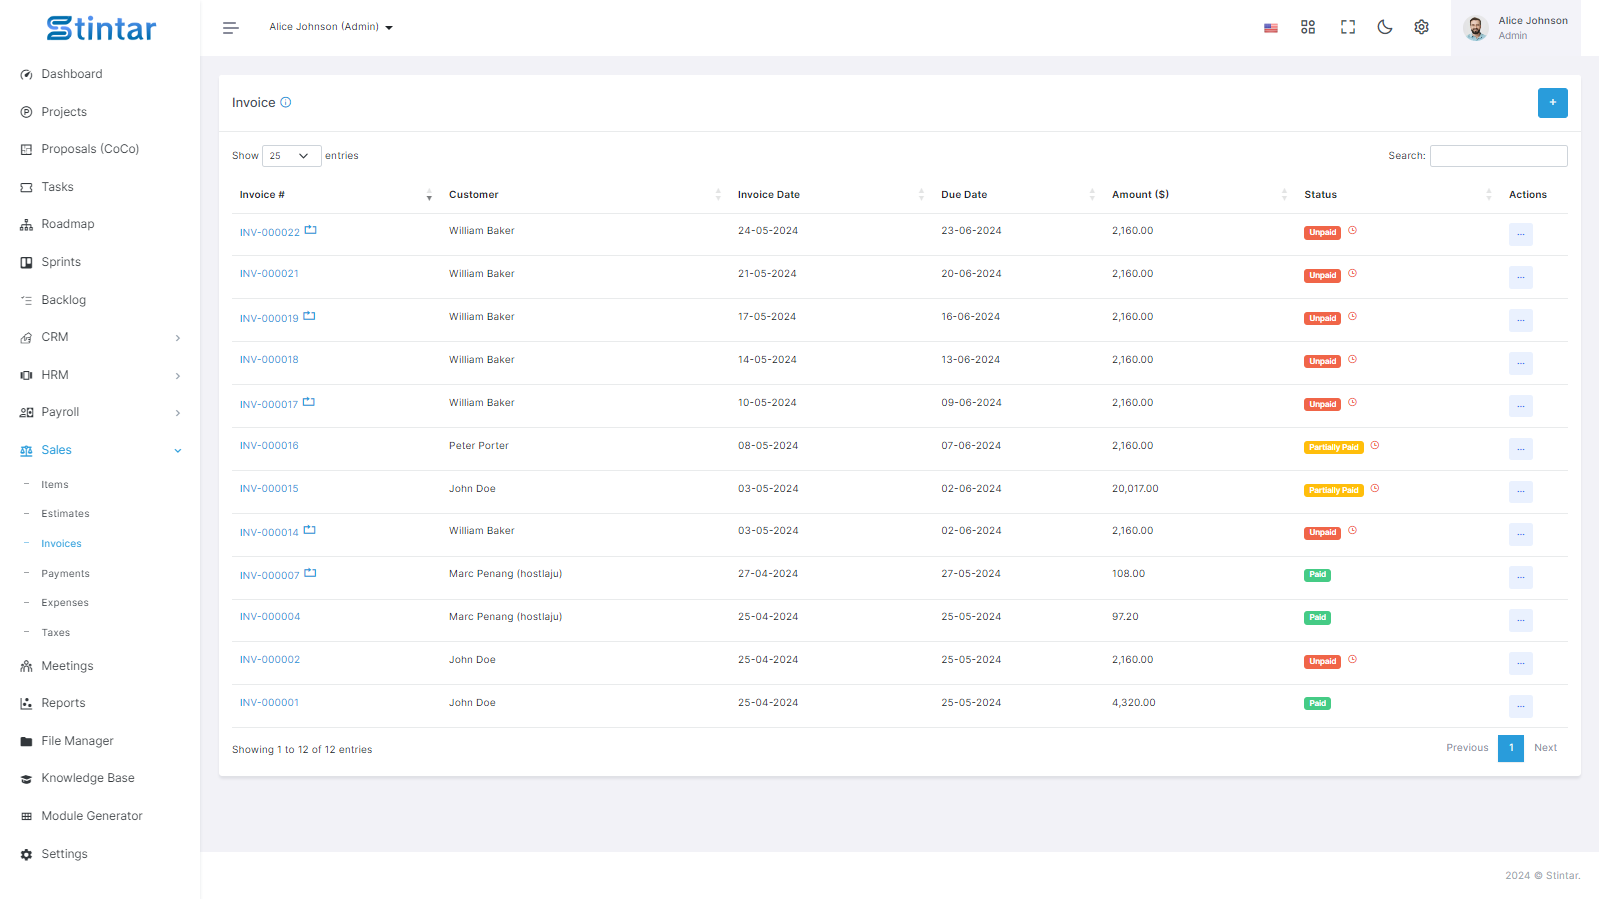
Task: Open actions menu for INV-000016
Action: [x=1520, y=449]
